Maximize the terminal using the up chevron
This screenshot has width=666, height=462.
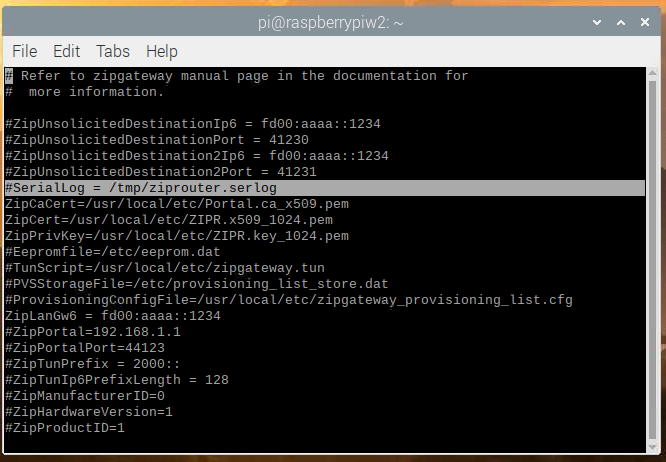(x=621, y=22)
